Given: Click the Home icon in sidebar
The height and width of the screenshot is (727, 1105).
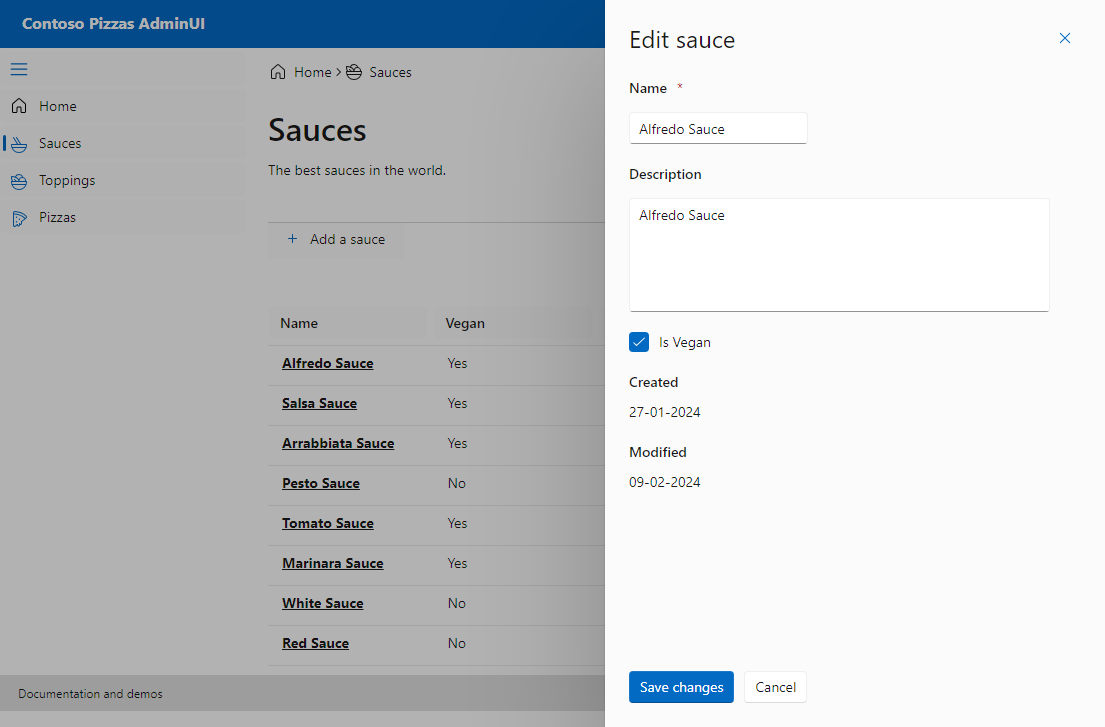Looking at the screenshot, I should tap(19, 106).
